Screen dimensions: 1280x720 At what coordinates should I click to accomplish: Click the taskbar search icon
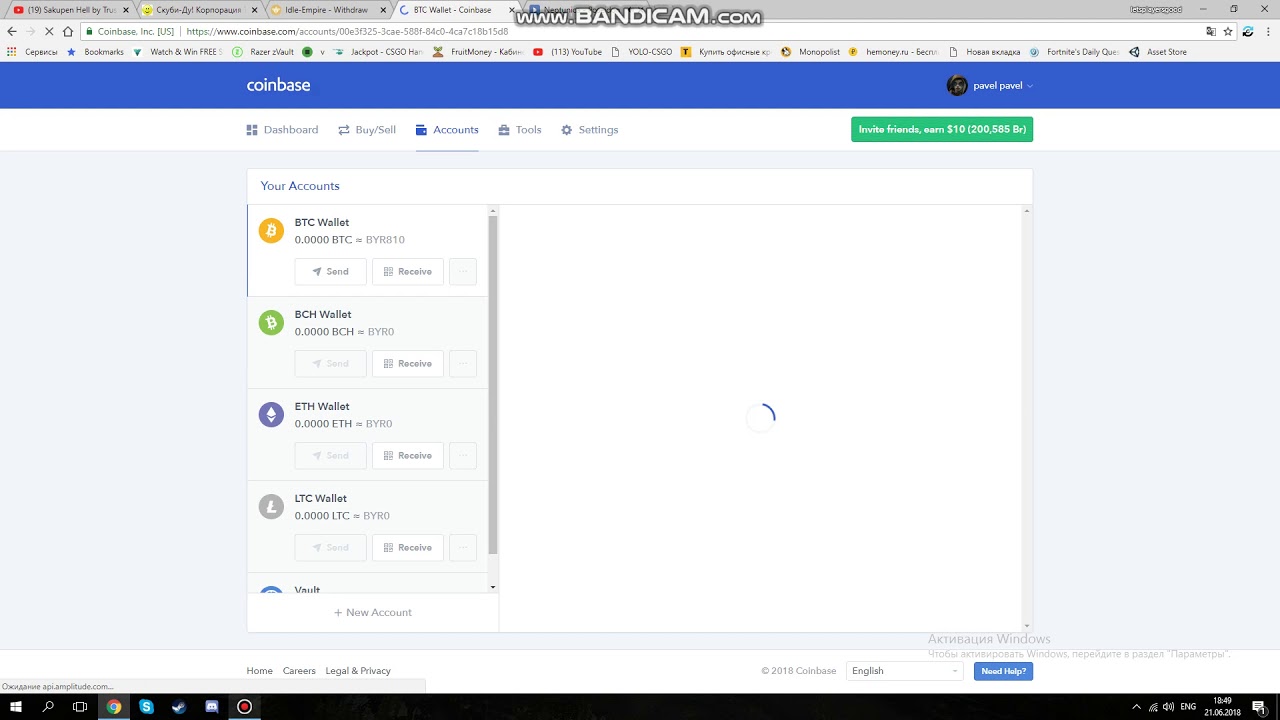48,706
